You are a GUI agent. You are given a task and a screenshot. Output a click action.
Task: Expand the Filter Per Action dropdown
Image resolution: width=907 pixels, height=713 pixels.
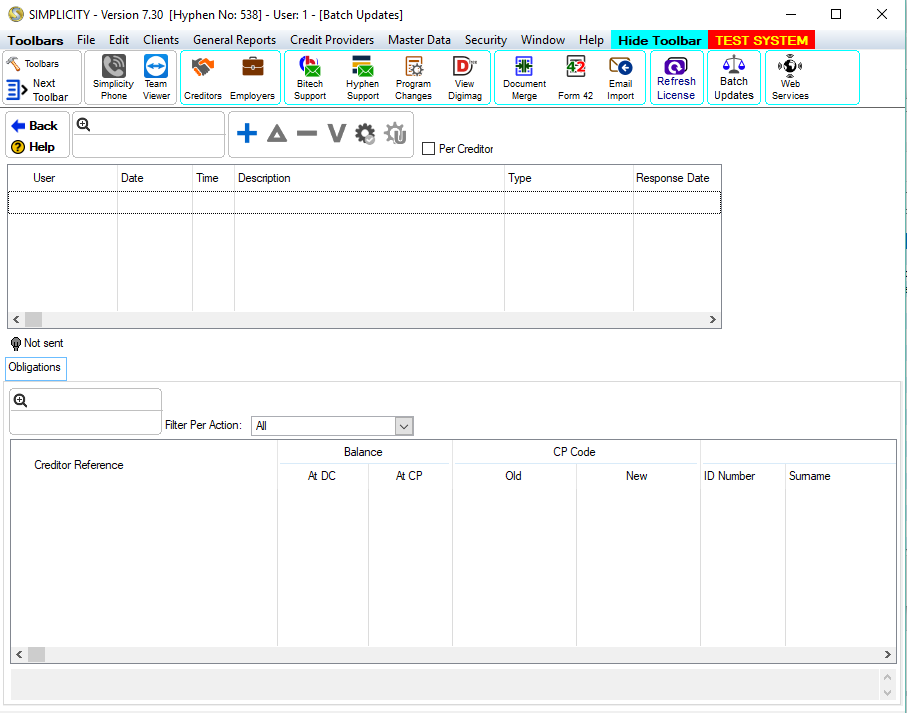click(x=404, y=426)
